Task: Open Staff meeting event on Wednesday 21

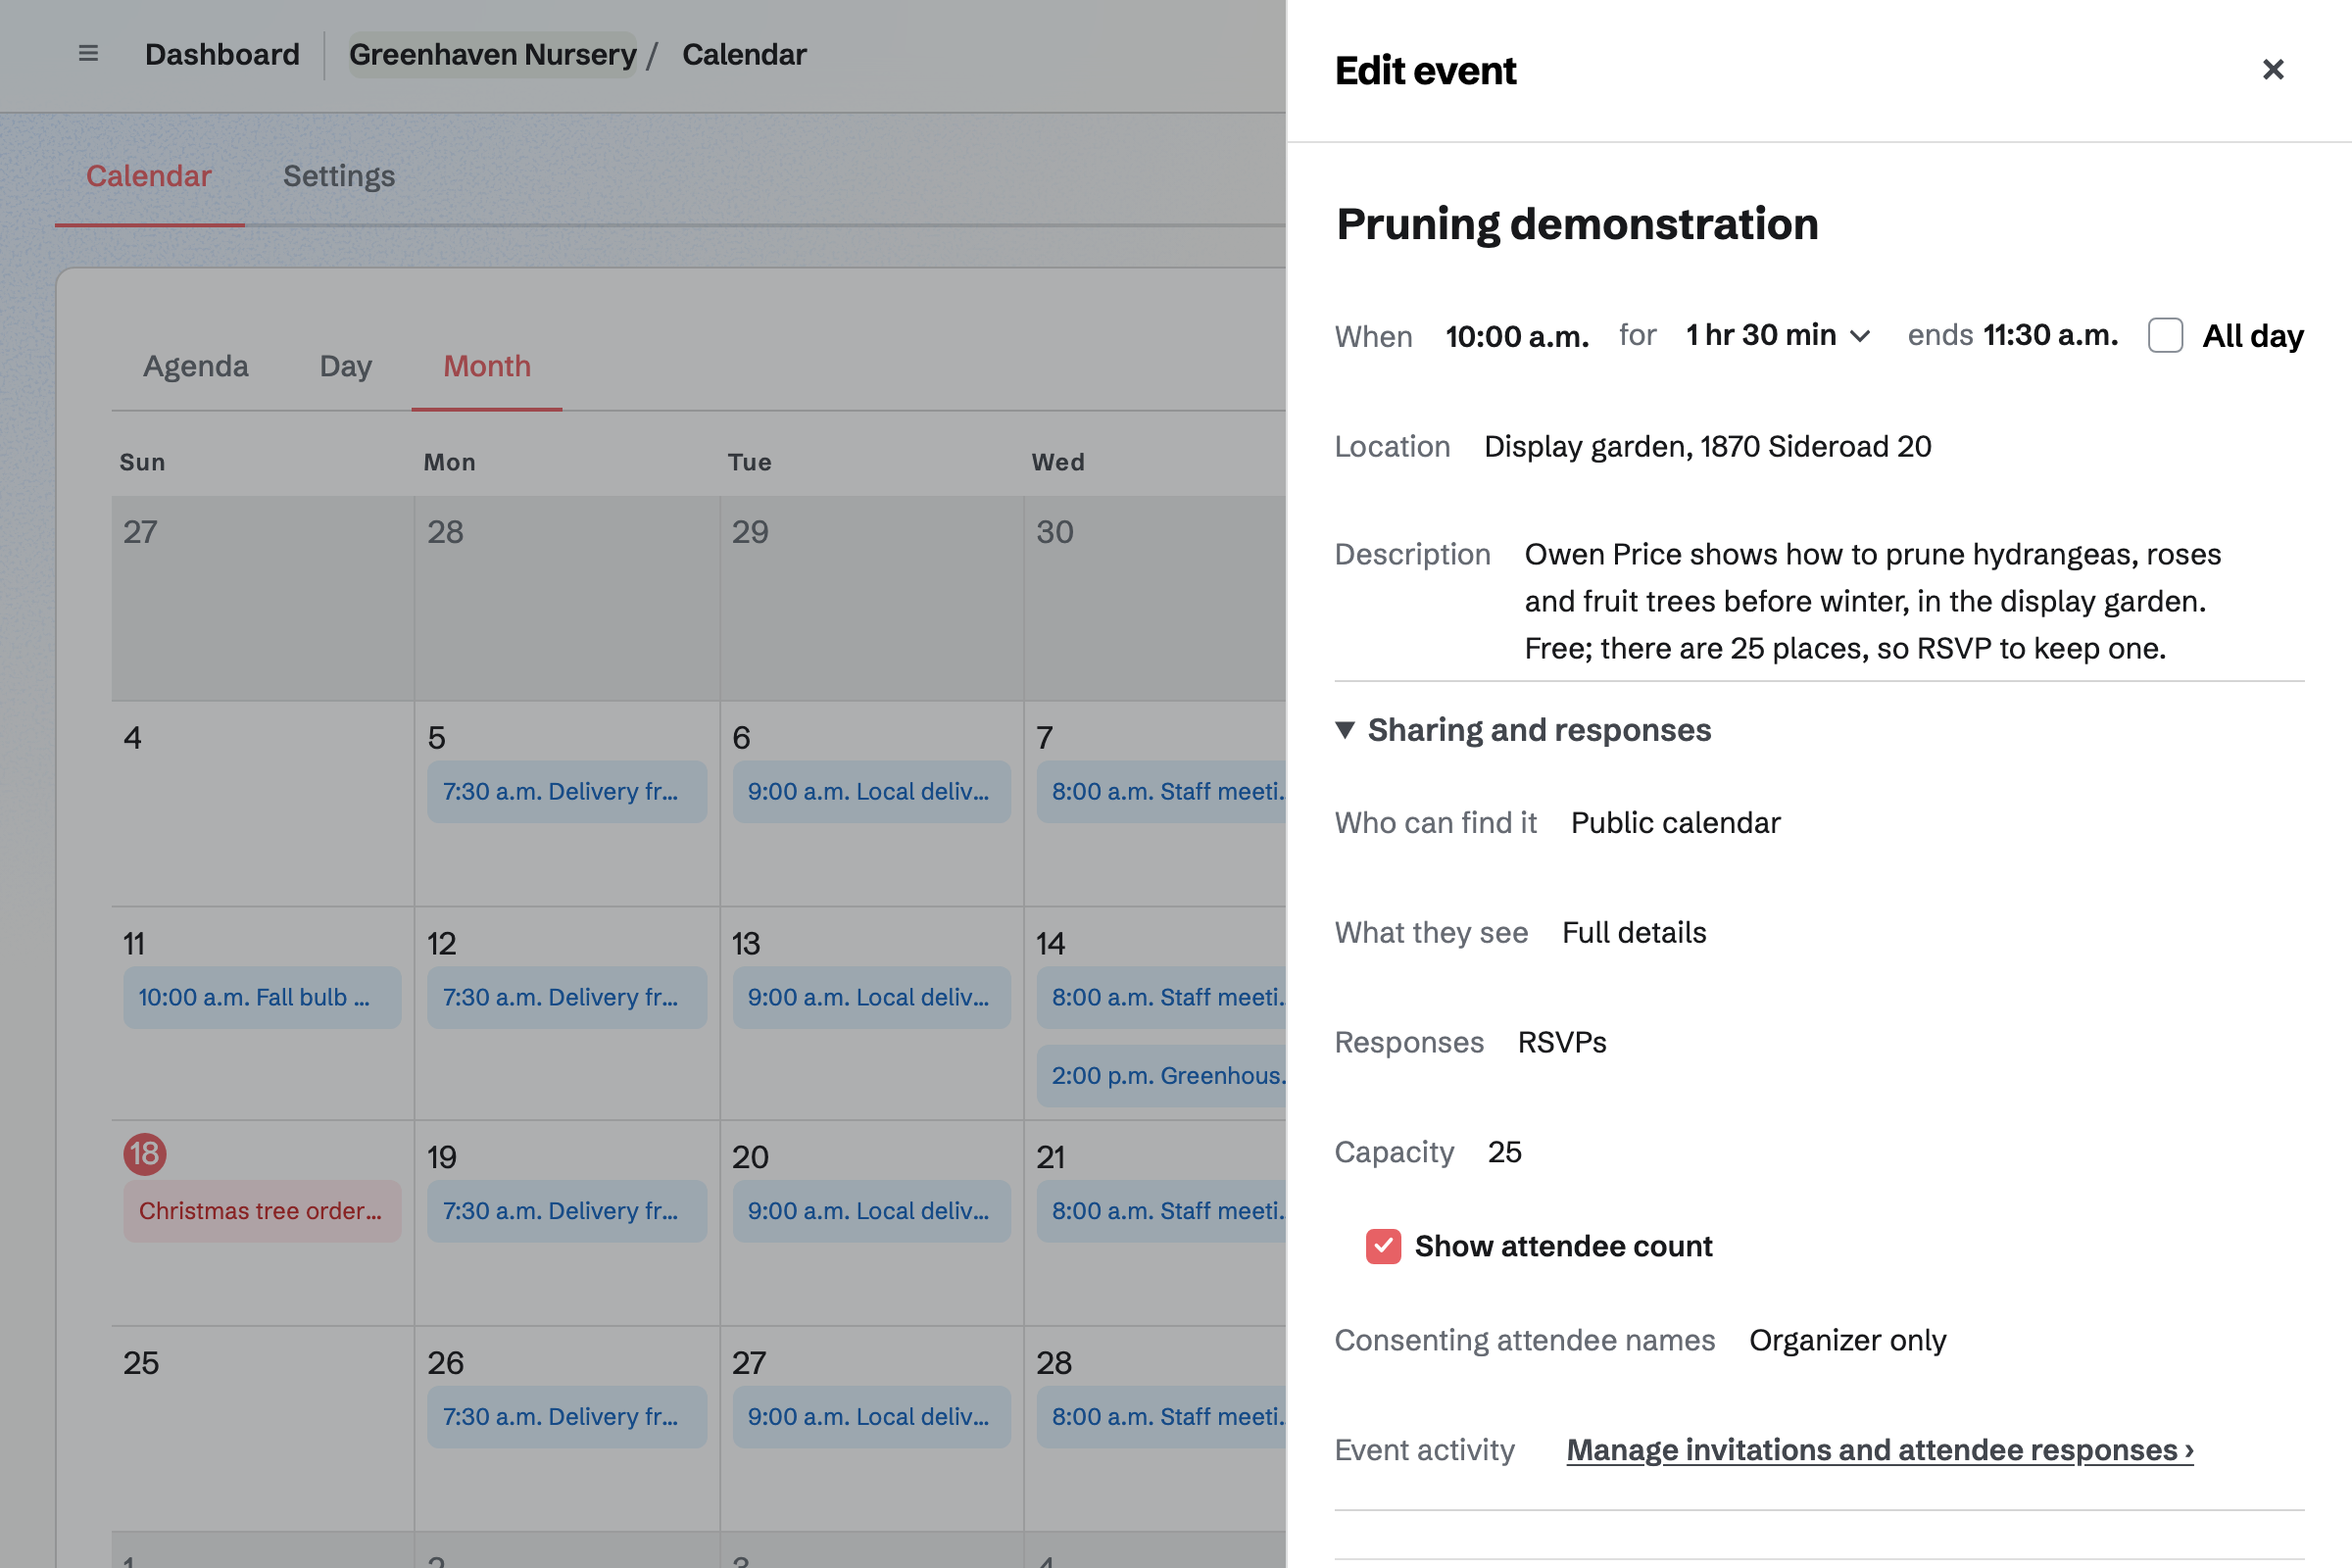Action: 1161,1211
